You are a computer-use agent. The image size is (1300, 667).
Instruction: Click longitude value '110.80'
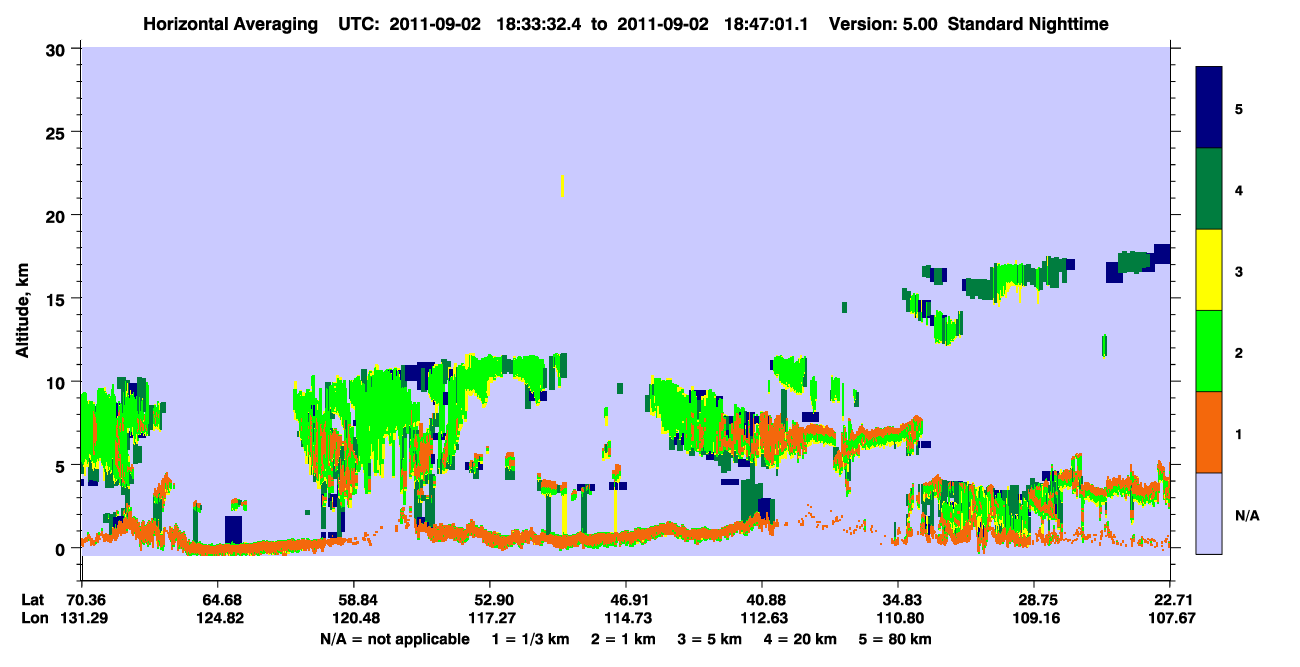click(x=899, y=618)
